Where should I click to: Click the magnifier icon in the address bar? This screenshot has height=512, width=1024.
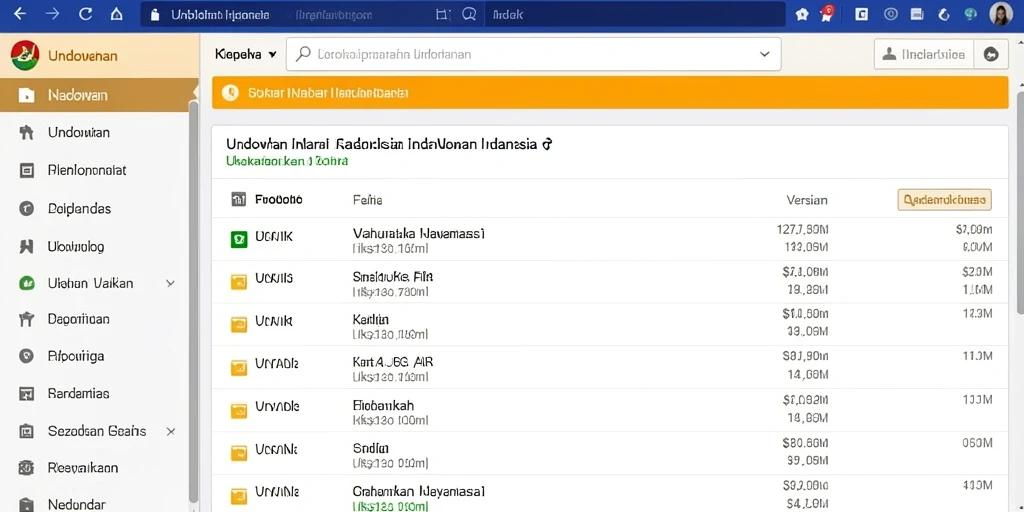[x=469, y=14]
